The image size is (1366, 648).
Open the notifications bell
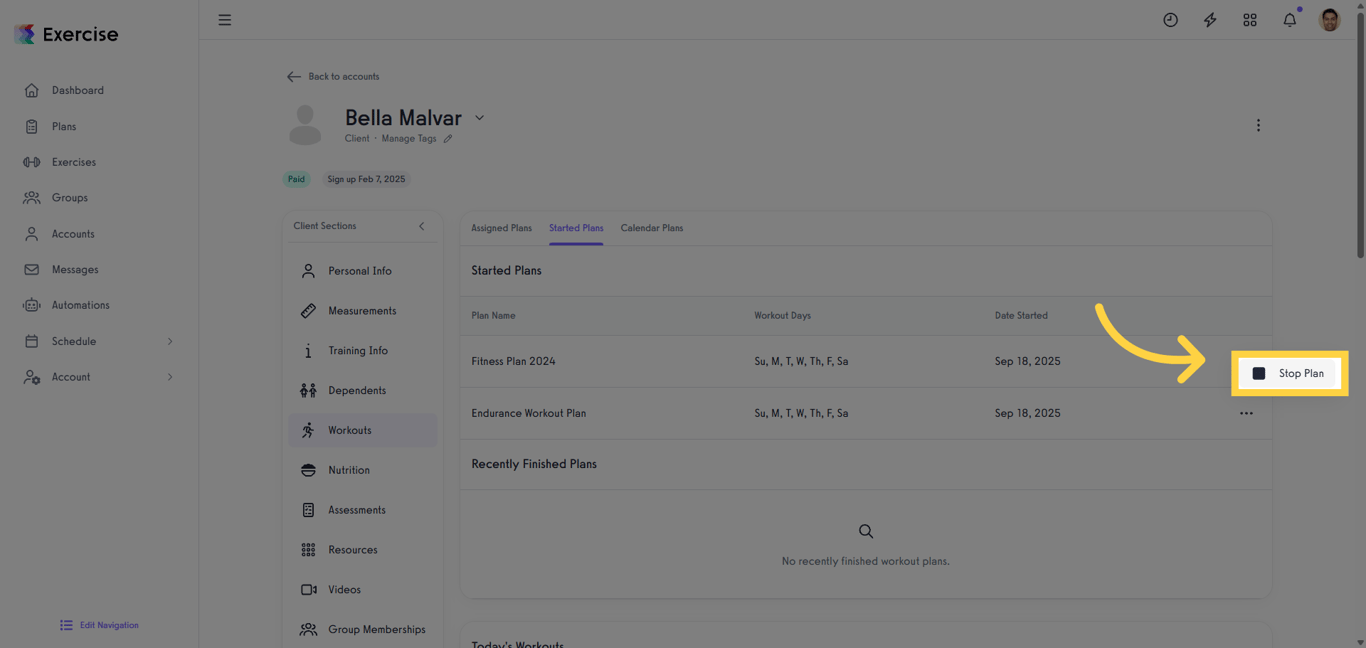pos(1290,20)
